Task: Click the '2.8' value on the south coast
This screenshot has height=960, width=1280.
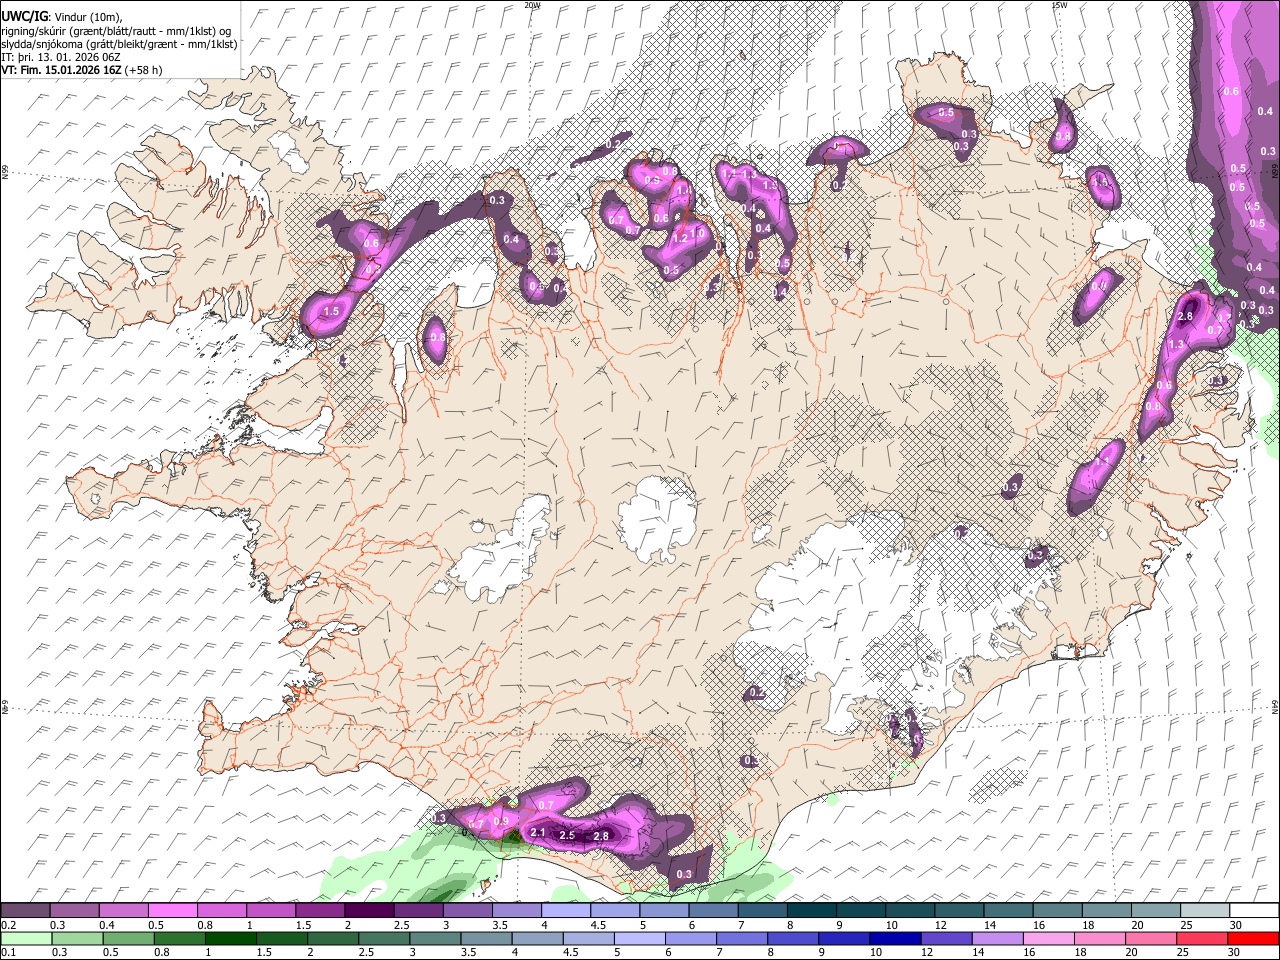Action: coord(601,836)
